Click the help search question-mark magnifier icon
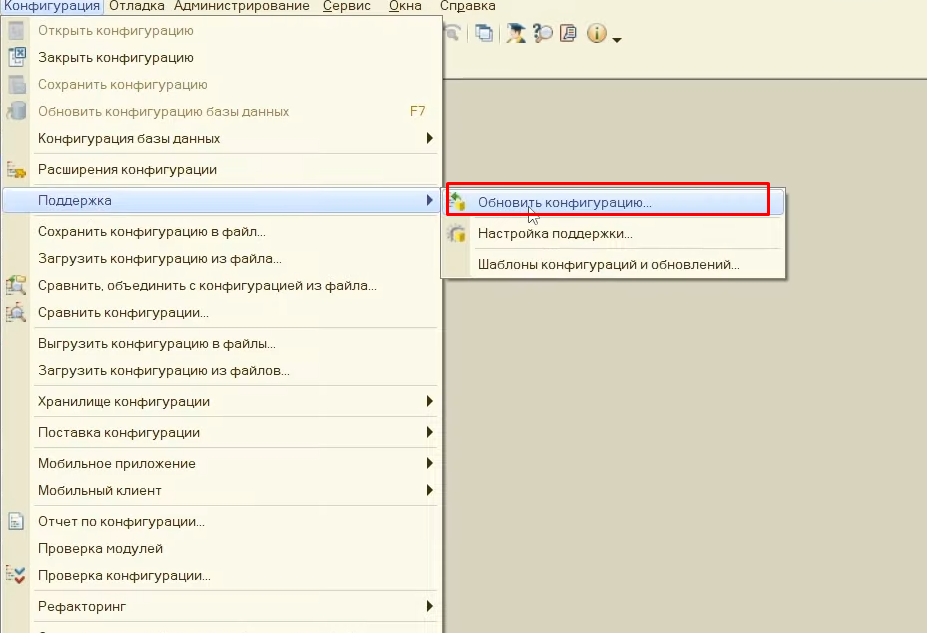Screen dimensions: 927x633 click(542, 33)
